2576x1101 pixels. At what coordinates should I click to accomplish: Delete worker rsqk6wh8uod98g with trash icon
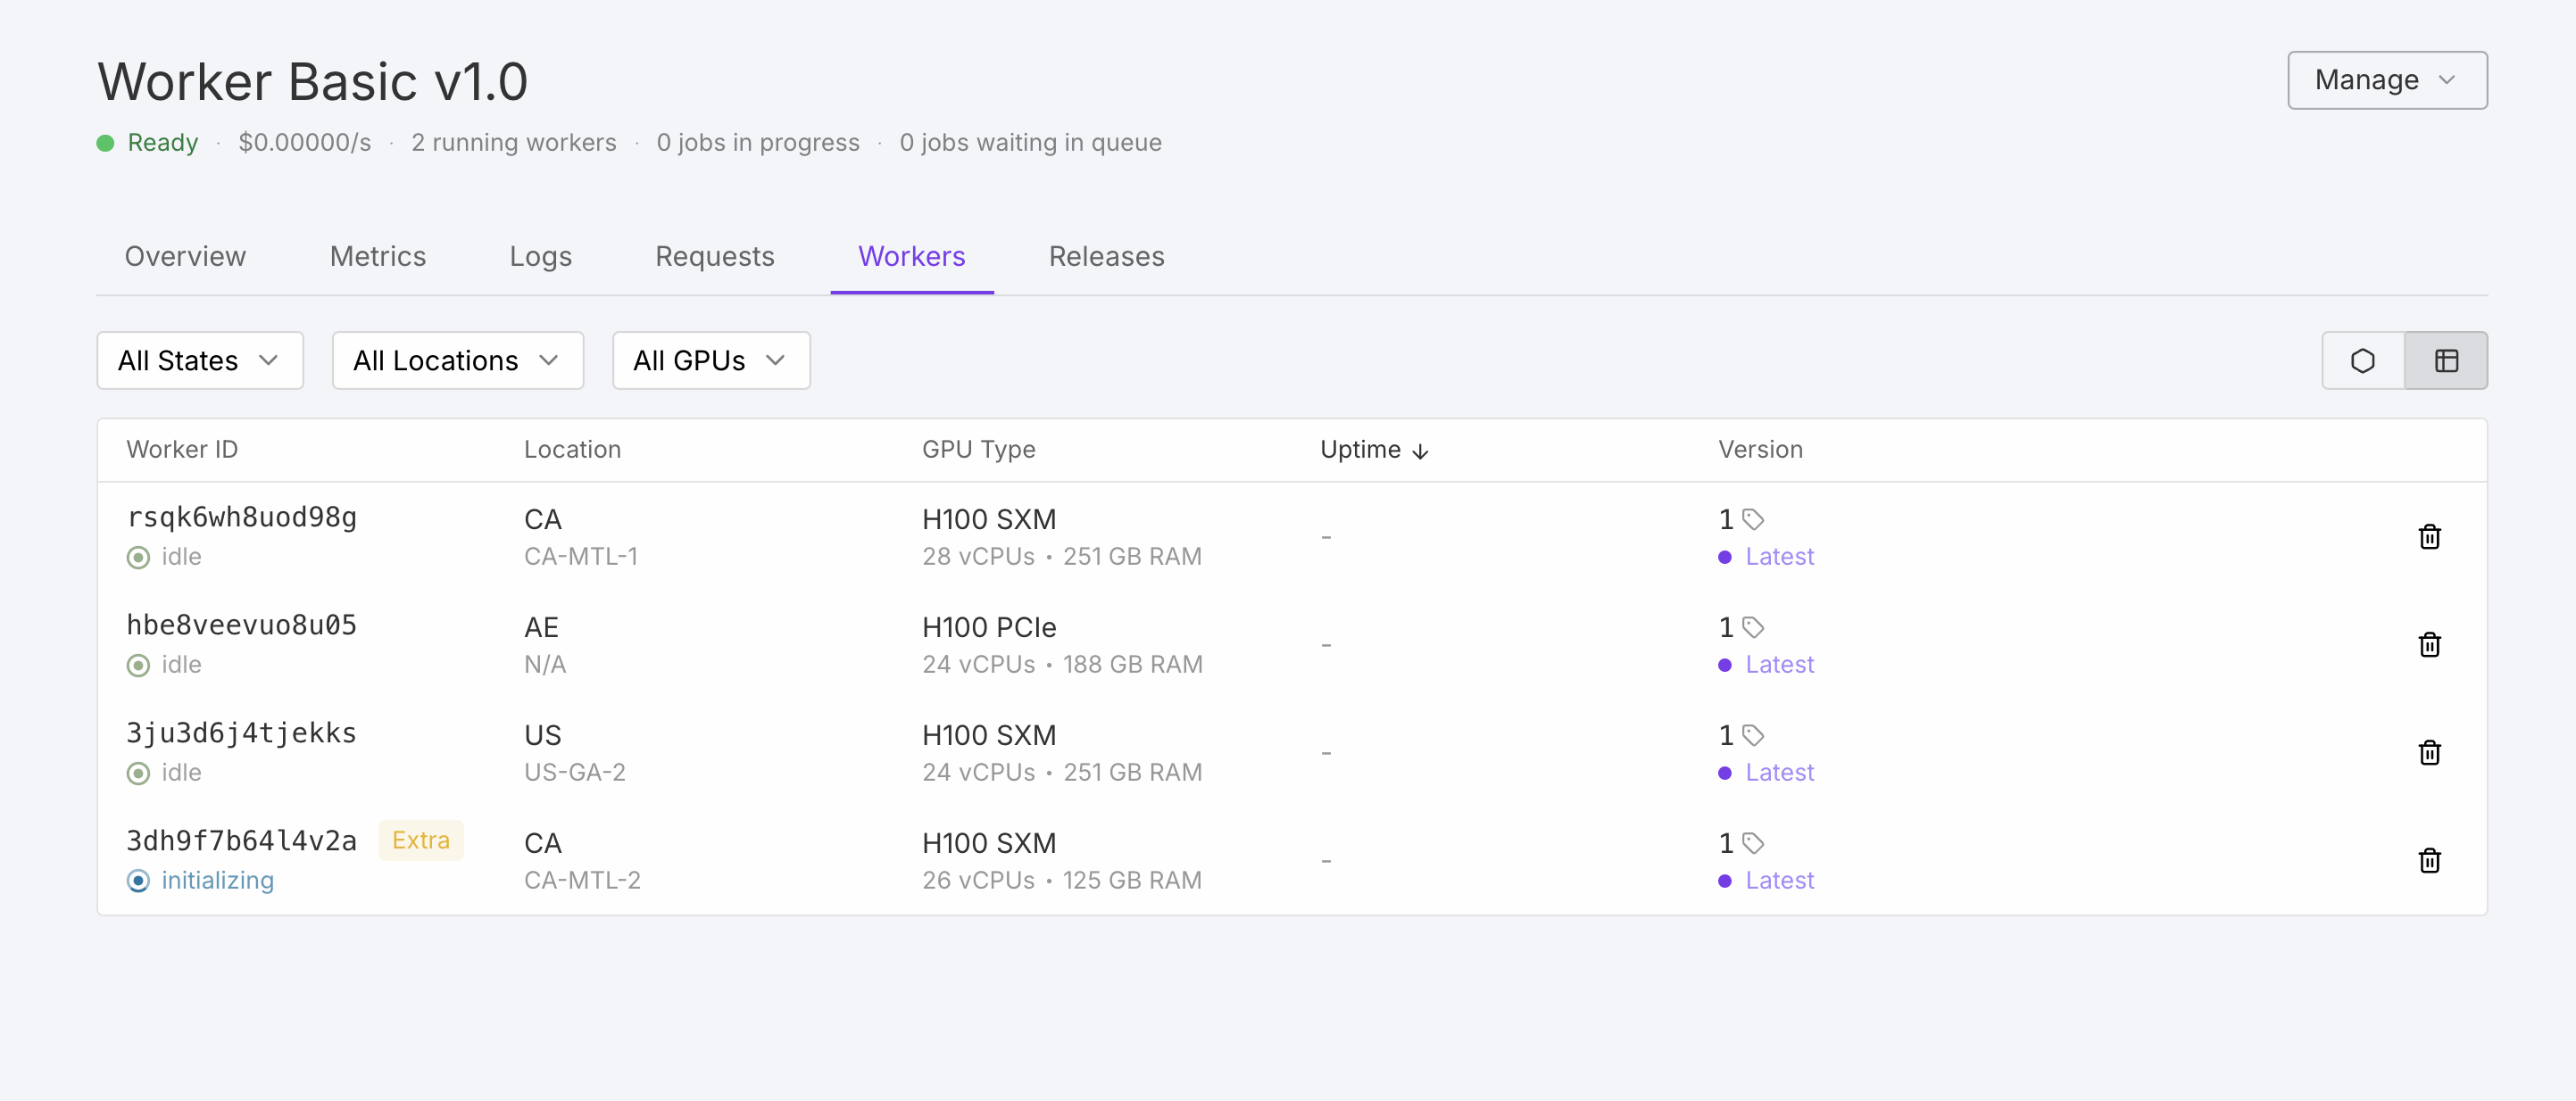pyautogui.click(x=2429, y=537)
